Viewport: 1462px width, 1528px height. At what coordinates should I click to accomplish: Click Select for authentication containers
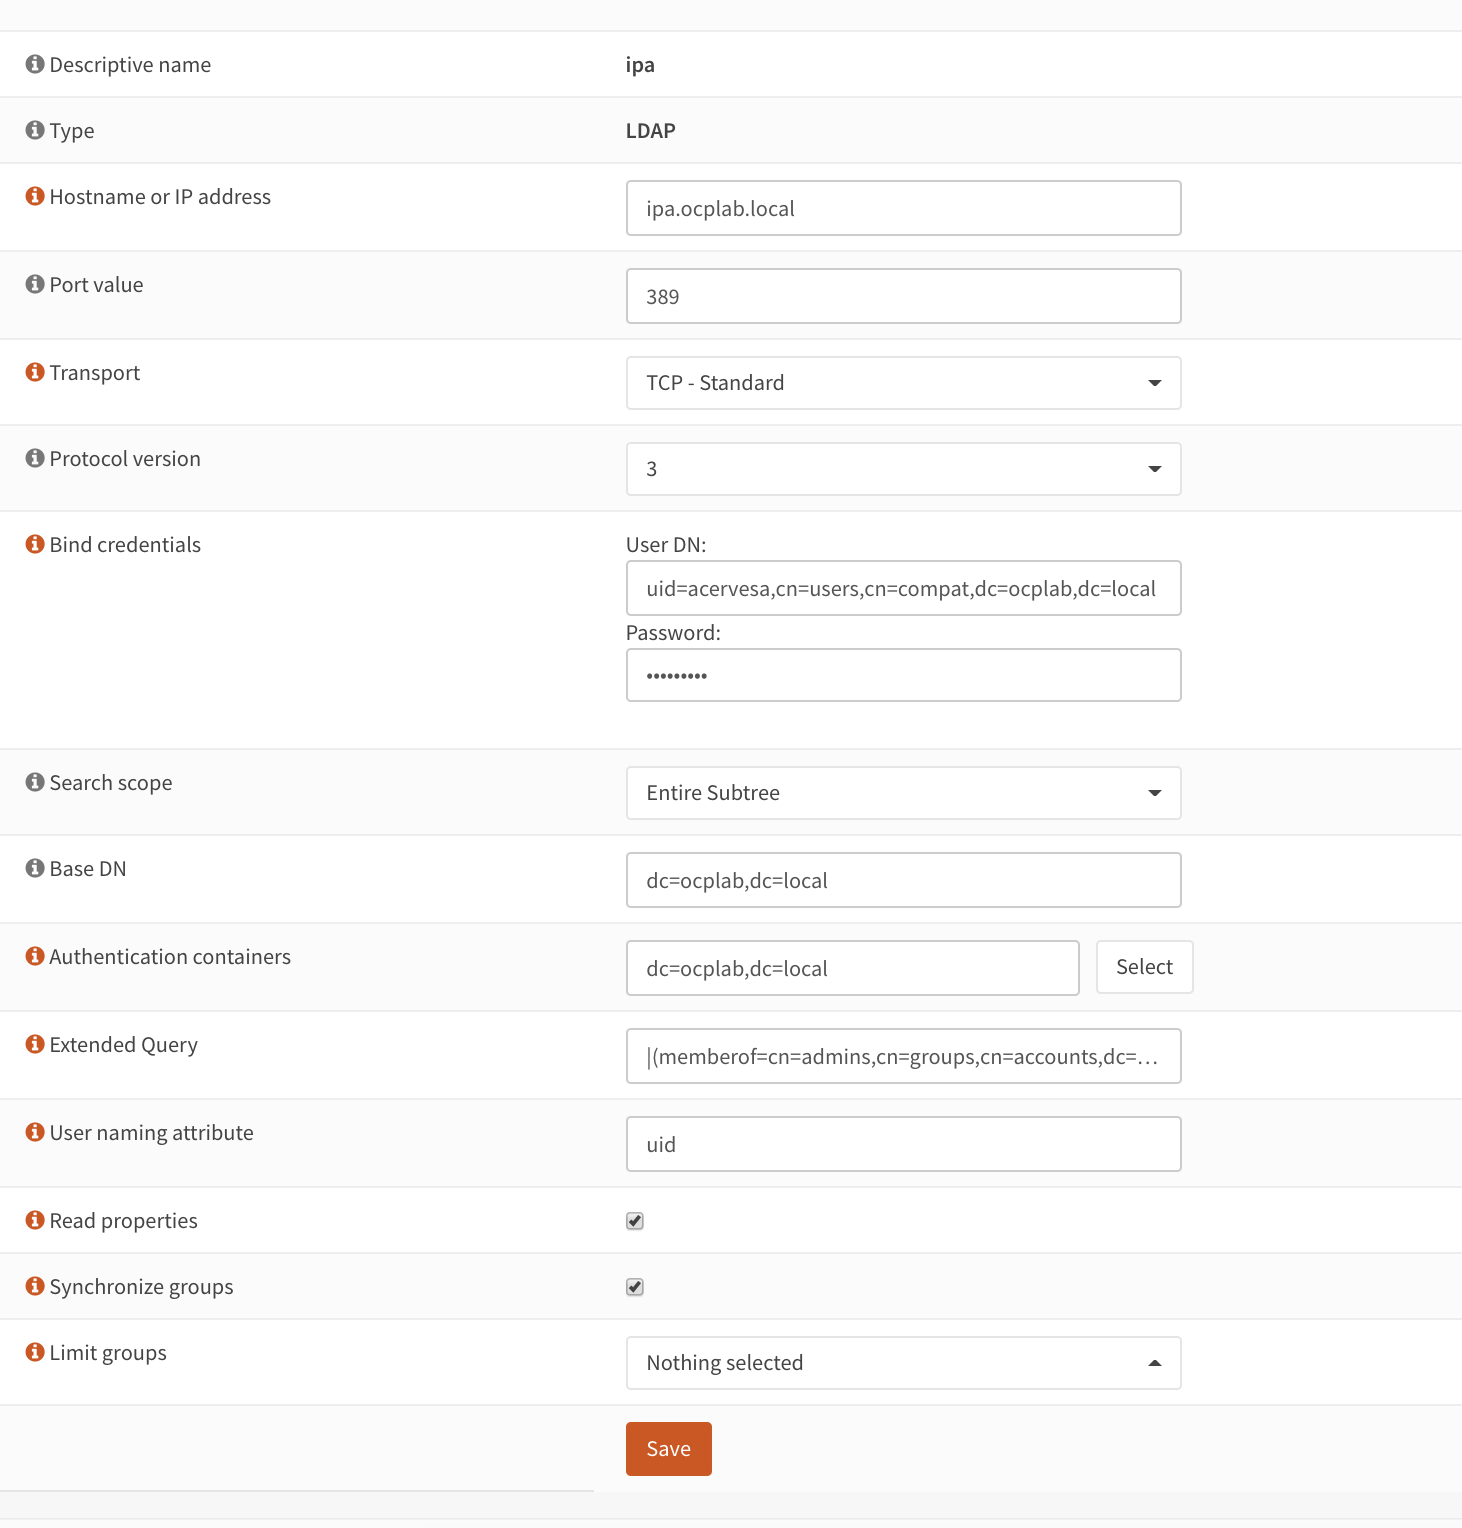pos(1145,967)
